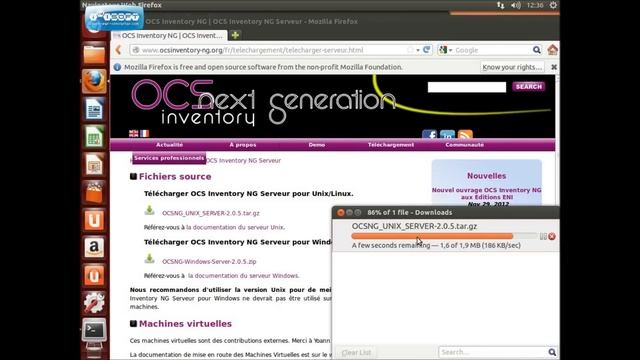The image size is (640, 360).
Task: Open Ubuntu One Music launcher icon
Action: (94, 276)
